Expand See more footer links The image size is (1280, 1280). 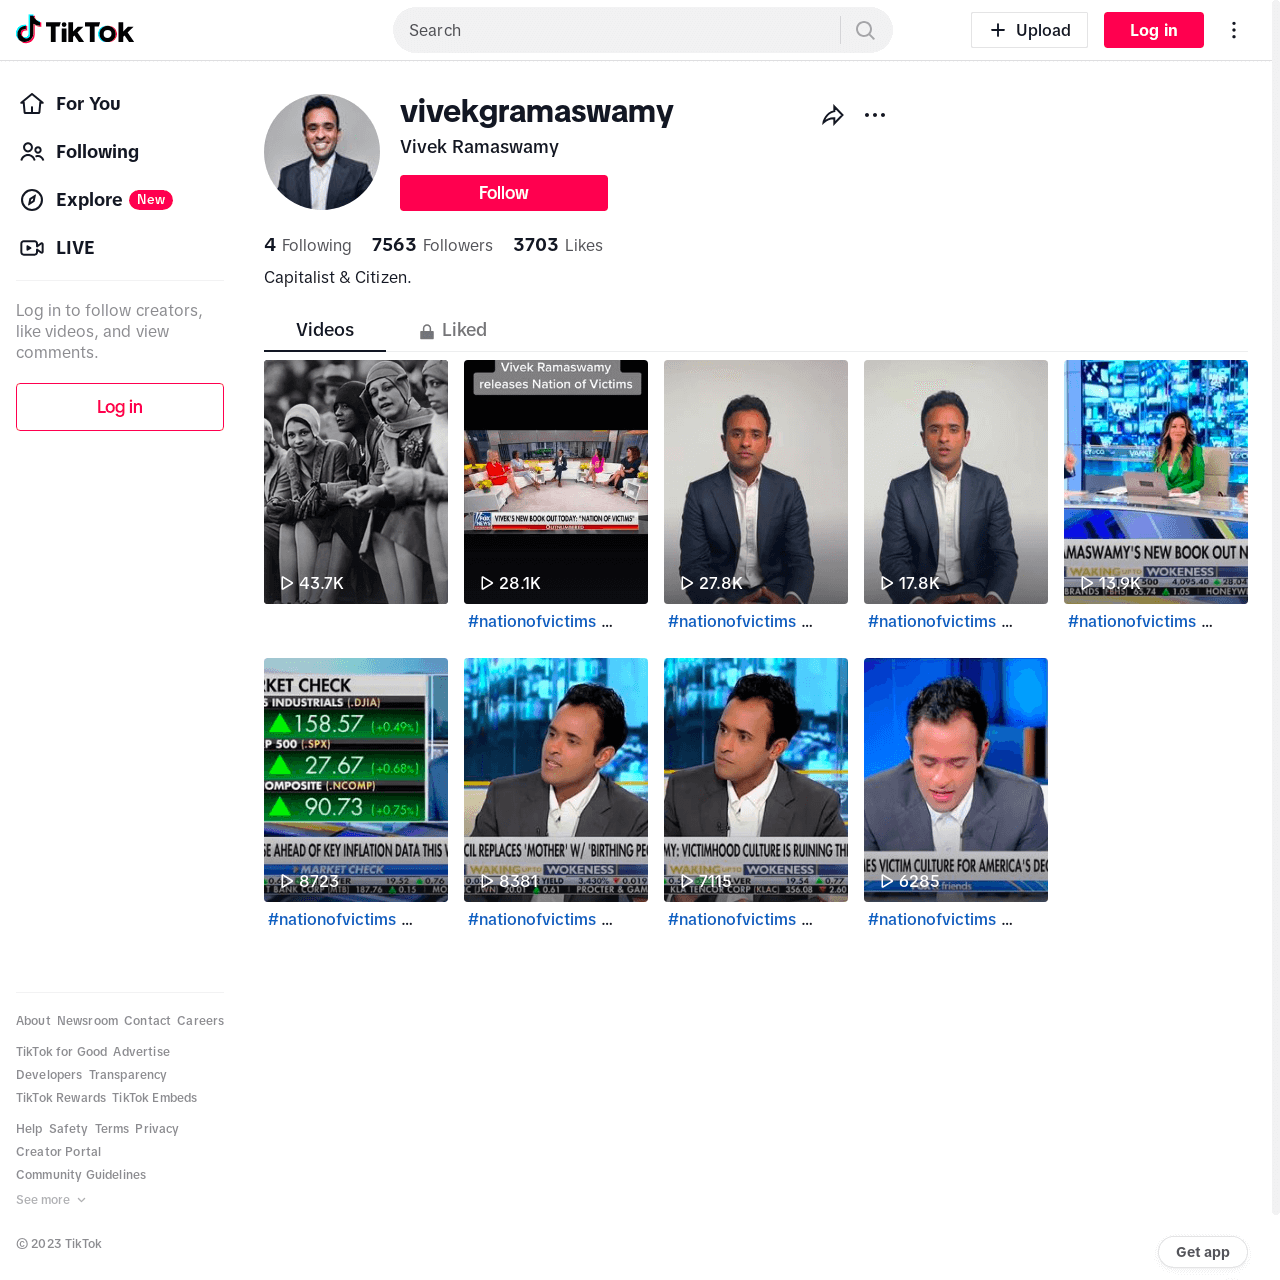click(x=51, y=1200)
